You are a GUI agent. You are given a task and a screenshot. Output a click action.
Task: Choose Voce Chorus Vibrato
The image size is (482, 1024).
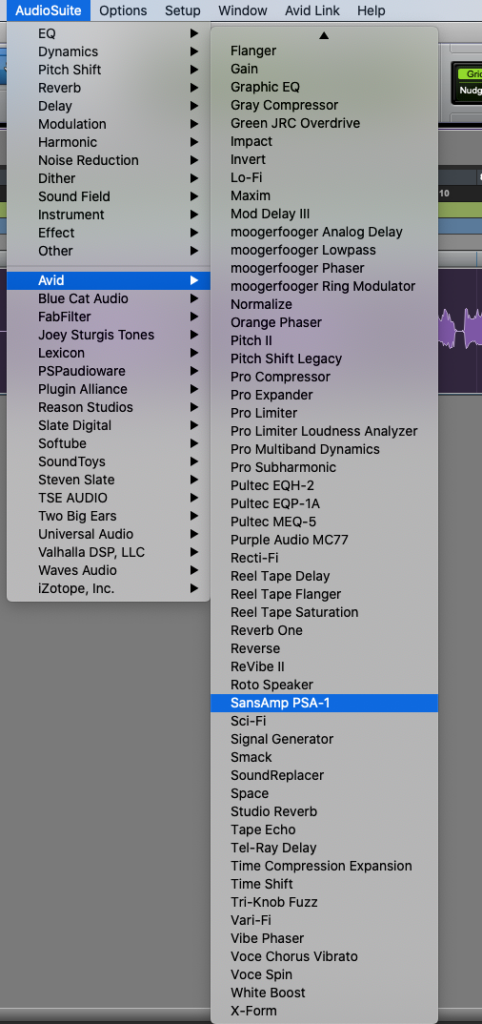pos(324,956)
